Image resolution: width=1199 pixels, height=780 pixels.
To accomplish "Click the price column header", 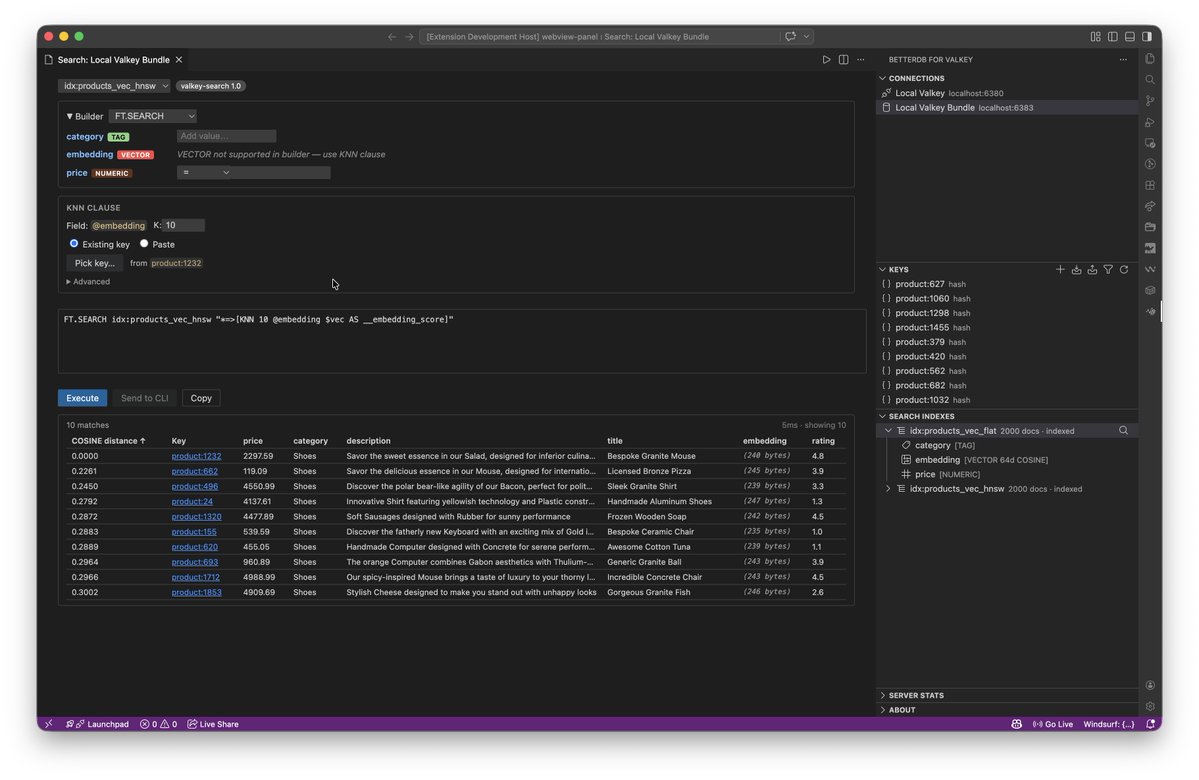I will 252,441.
